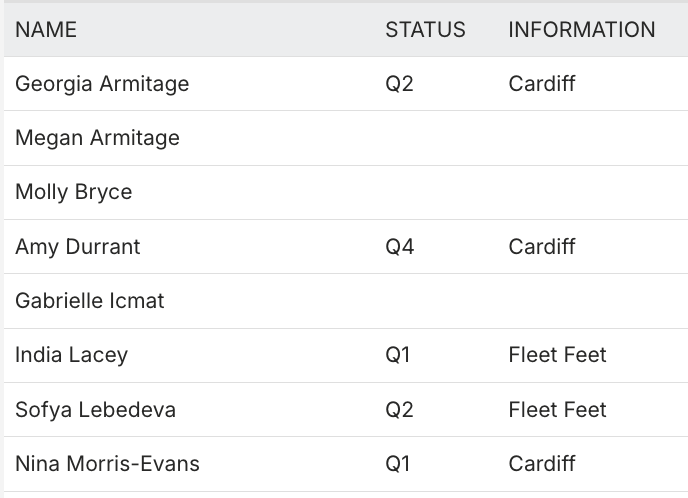Screen dimensions: 688x498
Task: Click India Lacey's name
Action: (x=71, y=355)
